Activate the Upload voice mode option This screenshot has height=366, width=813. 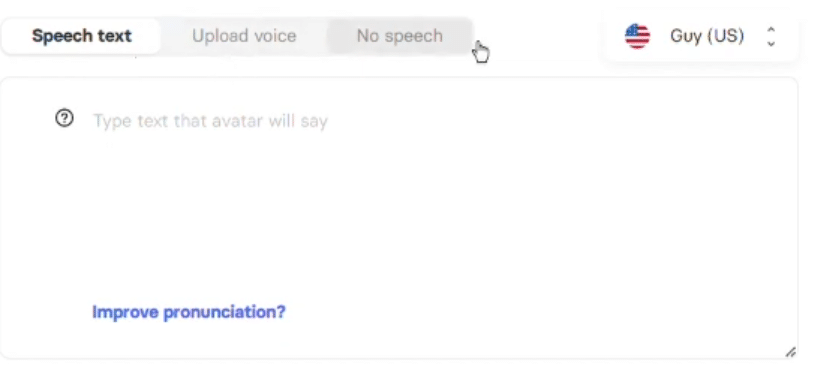(x=244, y=36)
